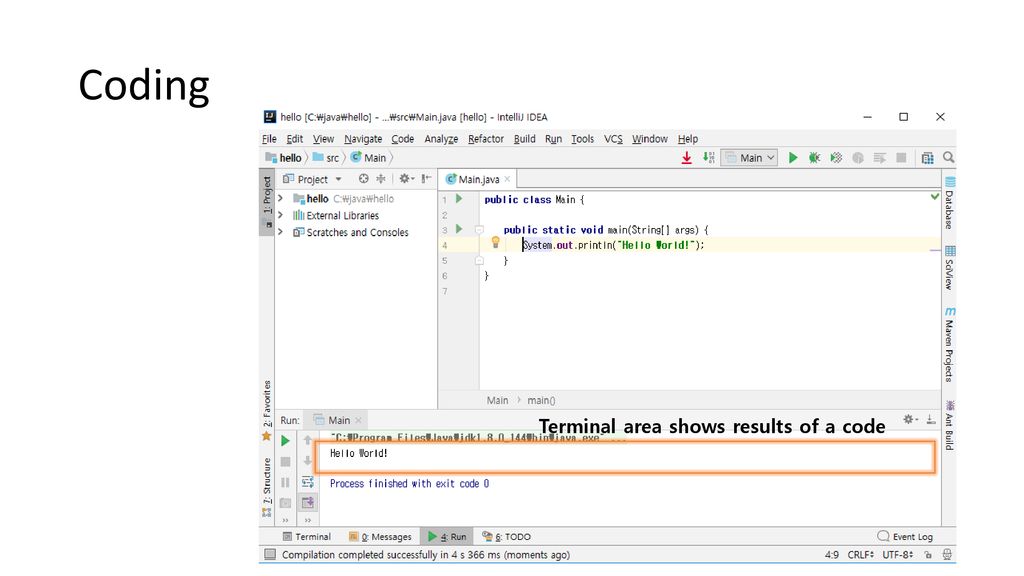Viewport: 1024px width, 576px height.
Task: Open Project Structure toolbar icon
Action: click(927, 157)
